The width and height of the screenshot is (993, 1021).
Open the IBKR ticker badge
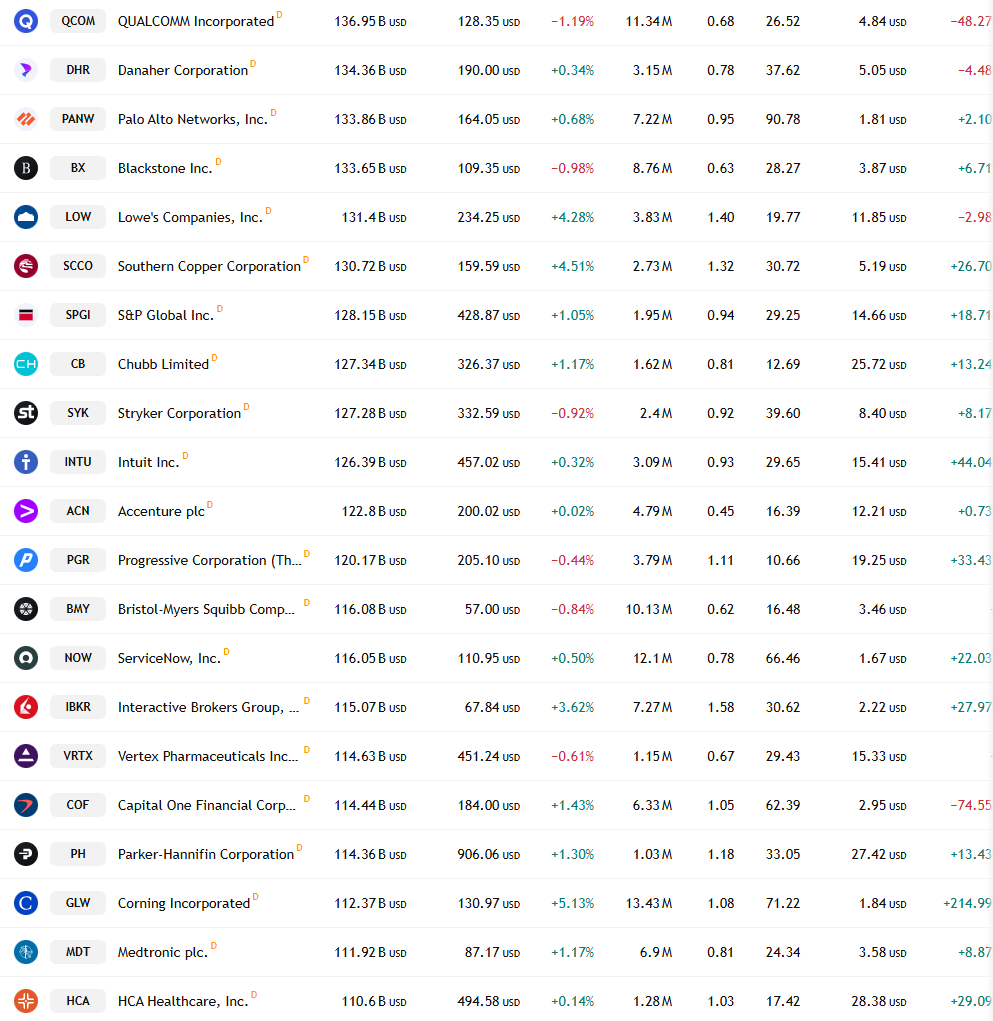(78, 707)
